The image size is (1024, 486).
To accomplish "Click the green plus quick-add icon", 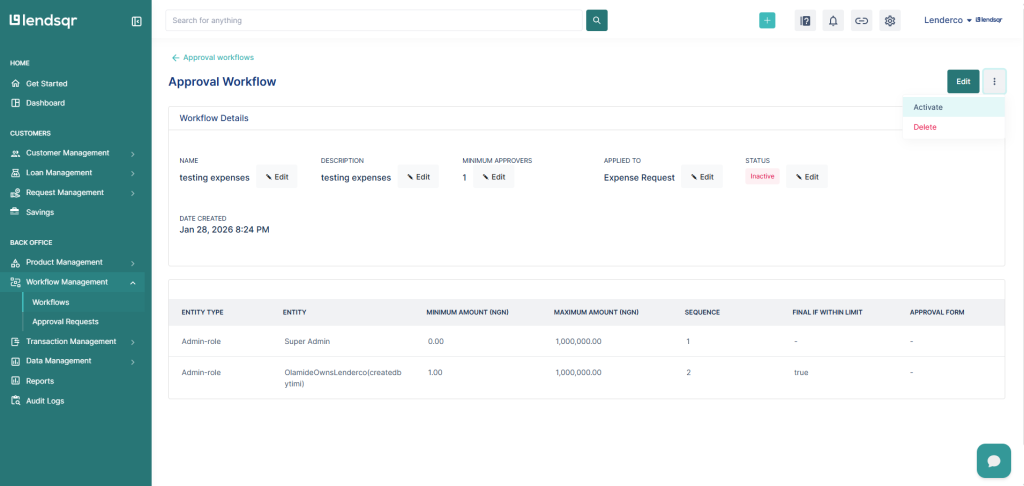I will tap(767, 20).
